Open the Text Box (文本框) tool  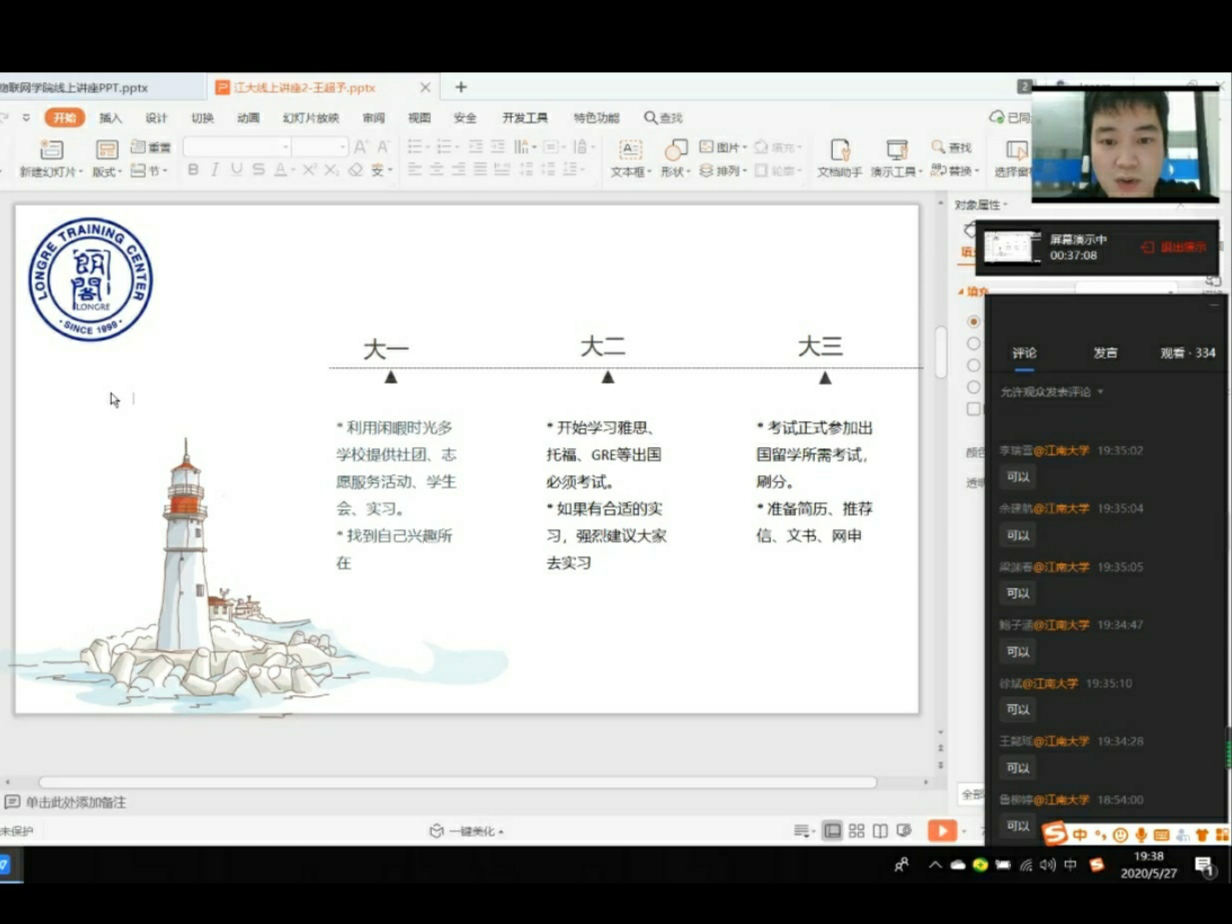[x=630, y=150]
